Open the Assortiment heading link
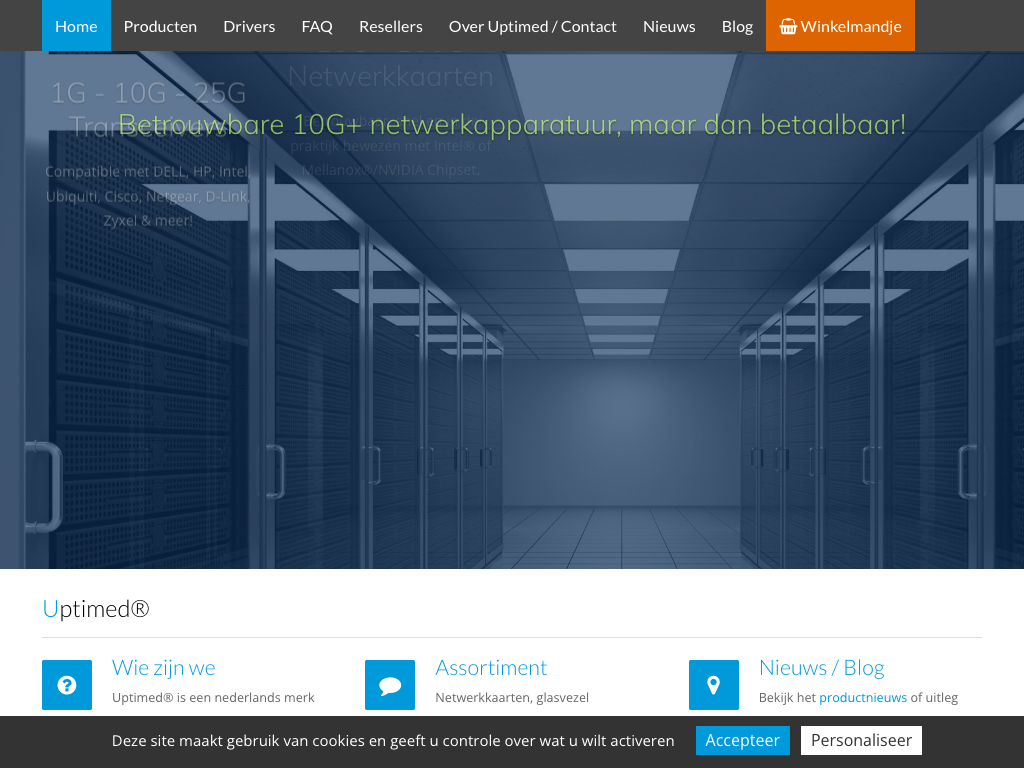The image size is (1024, 768). pyautogui.click(x=491, y=667)
